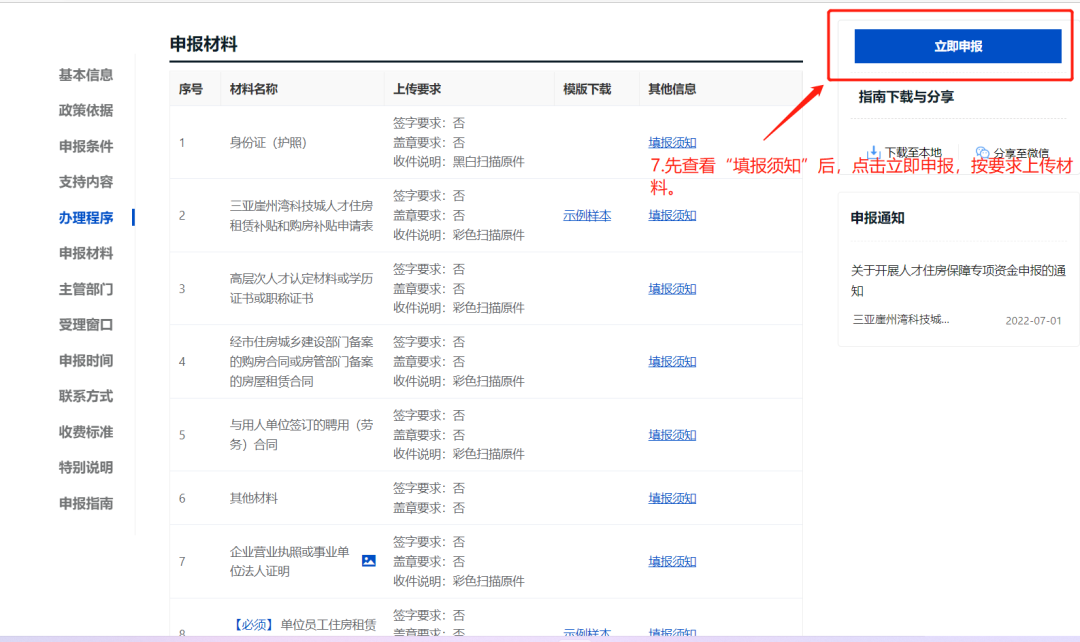
Task: Click the image icon beside 企业营业执照 material
Action: [368, 561]
